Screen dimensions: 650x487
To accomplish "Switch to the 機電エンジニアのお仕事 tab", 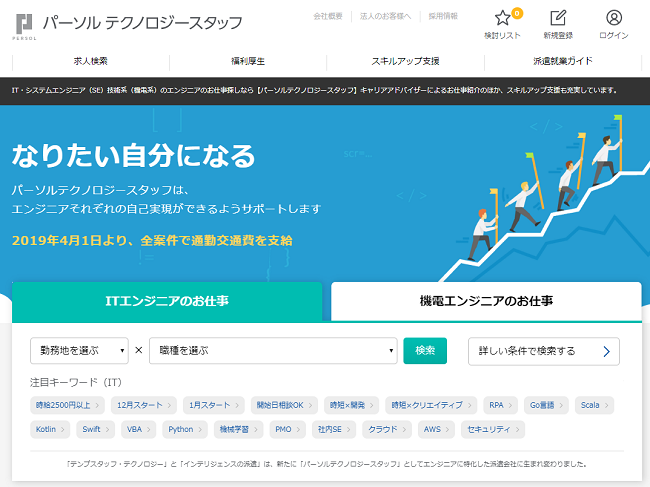I will click(486, 301).
